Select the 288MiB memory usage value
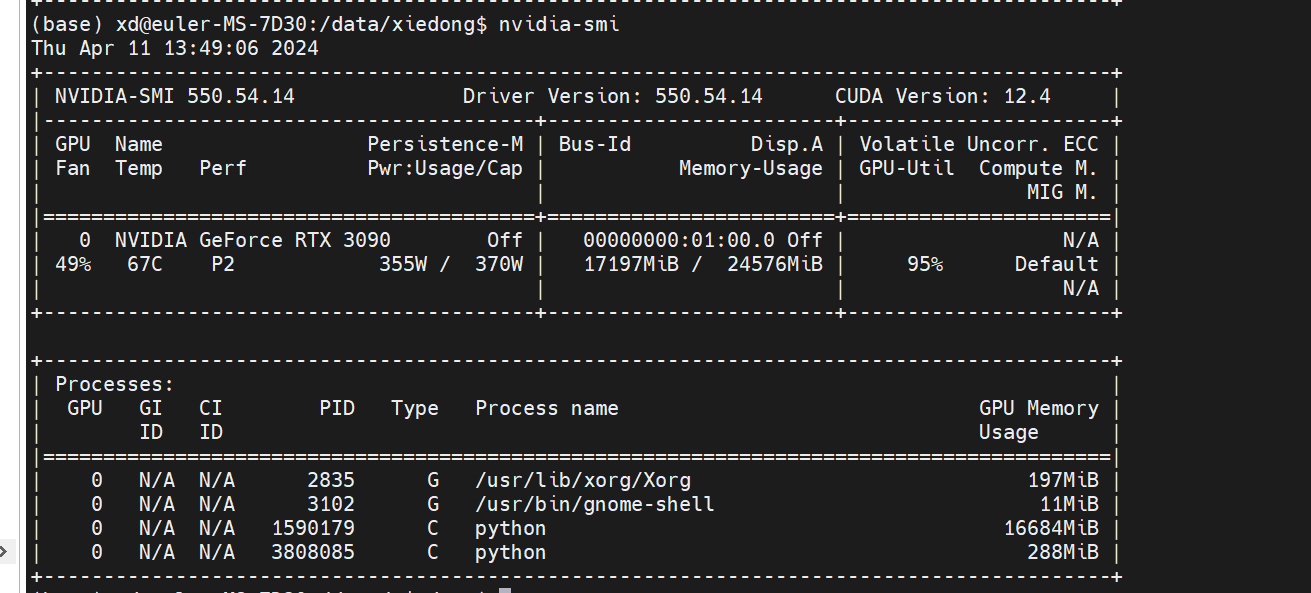 (x=1063, y=552)
